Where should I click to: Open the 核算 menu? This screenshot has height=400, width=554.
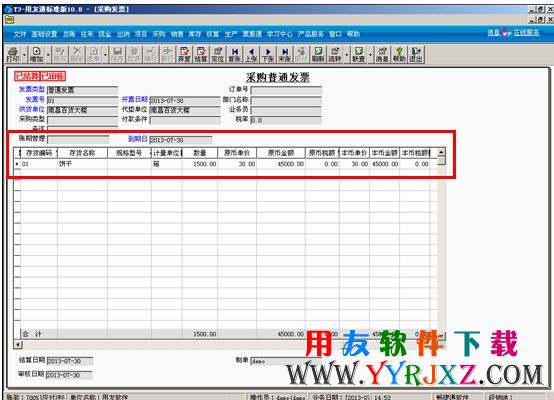[213, 34]
